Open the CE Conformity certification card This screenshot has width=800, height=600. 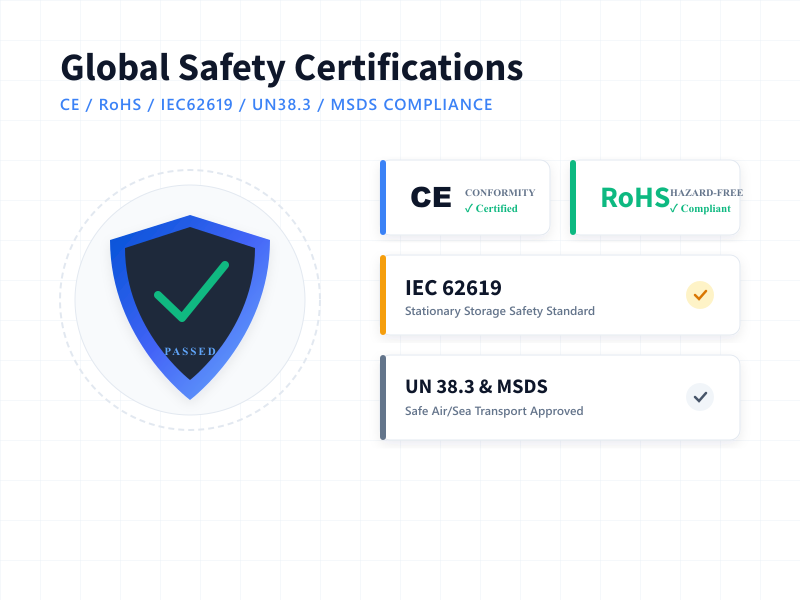[465, 197]
